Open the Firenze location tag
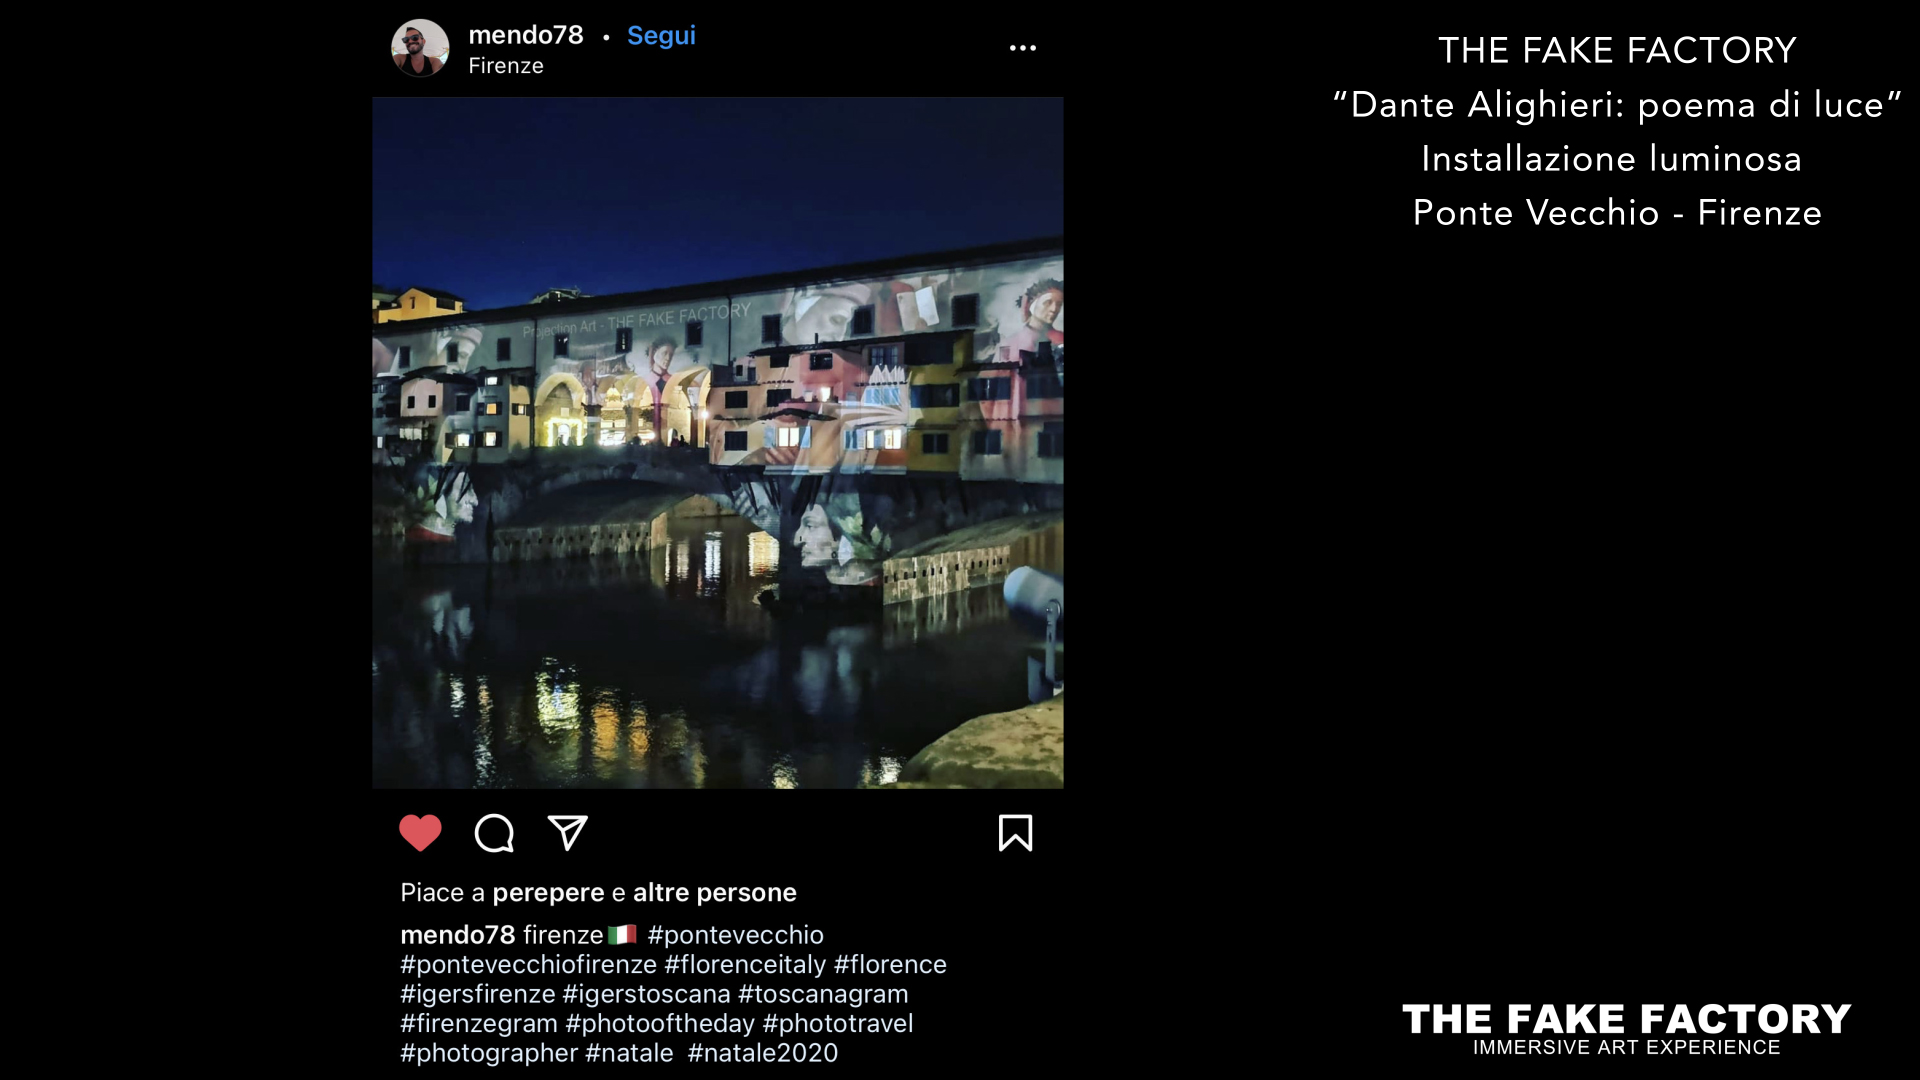1920x1080 pixels. [506, 66]
